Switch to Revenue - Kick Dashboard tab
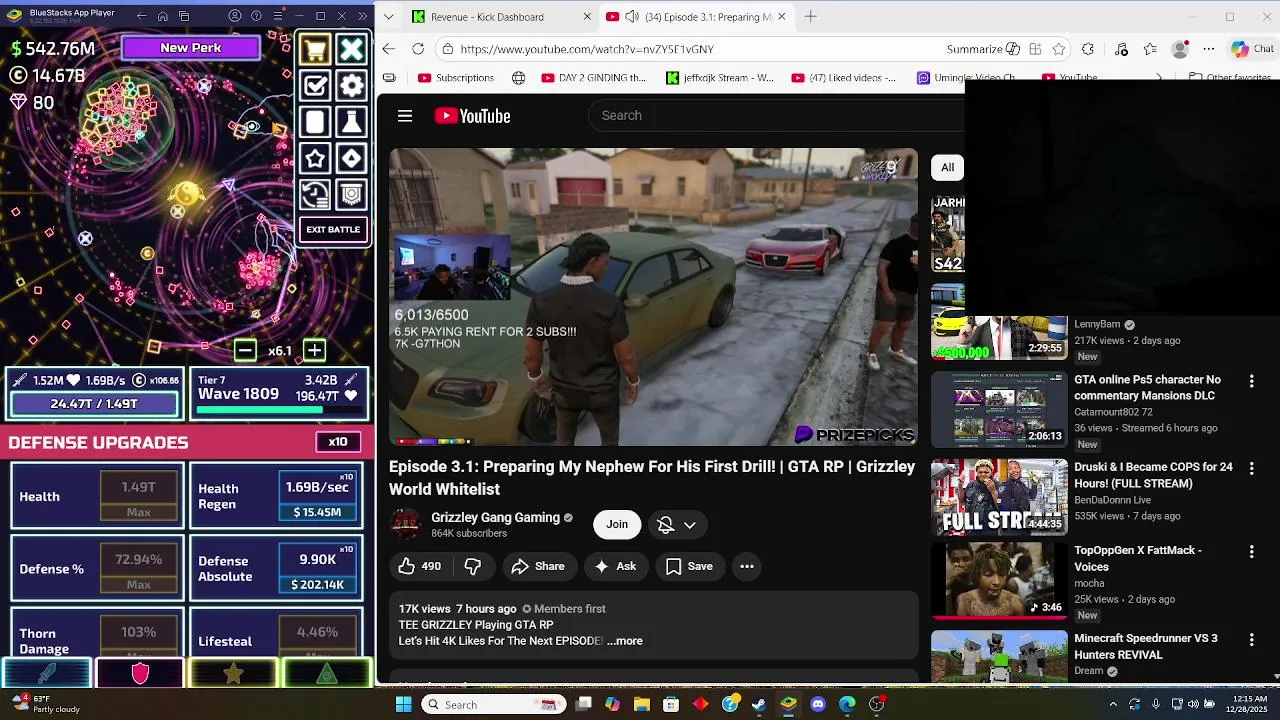This screenshot has width=1280, height=720. (x=488, y=17)
